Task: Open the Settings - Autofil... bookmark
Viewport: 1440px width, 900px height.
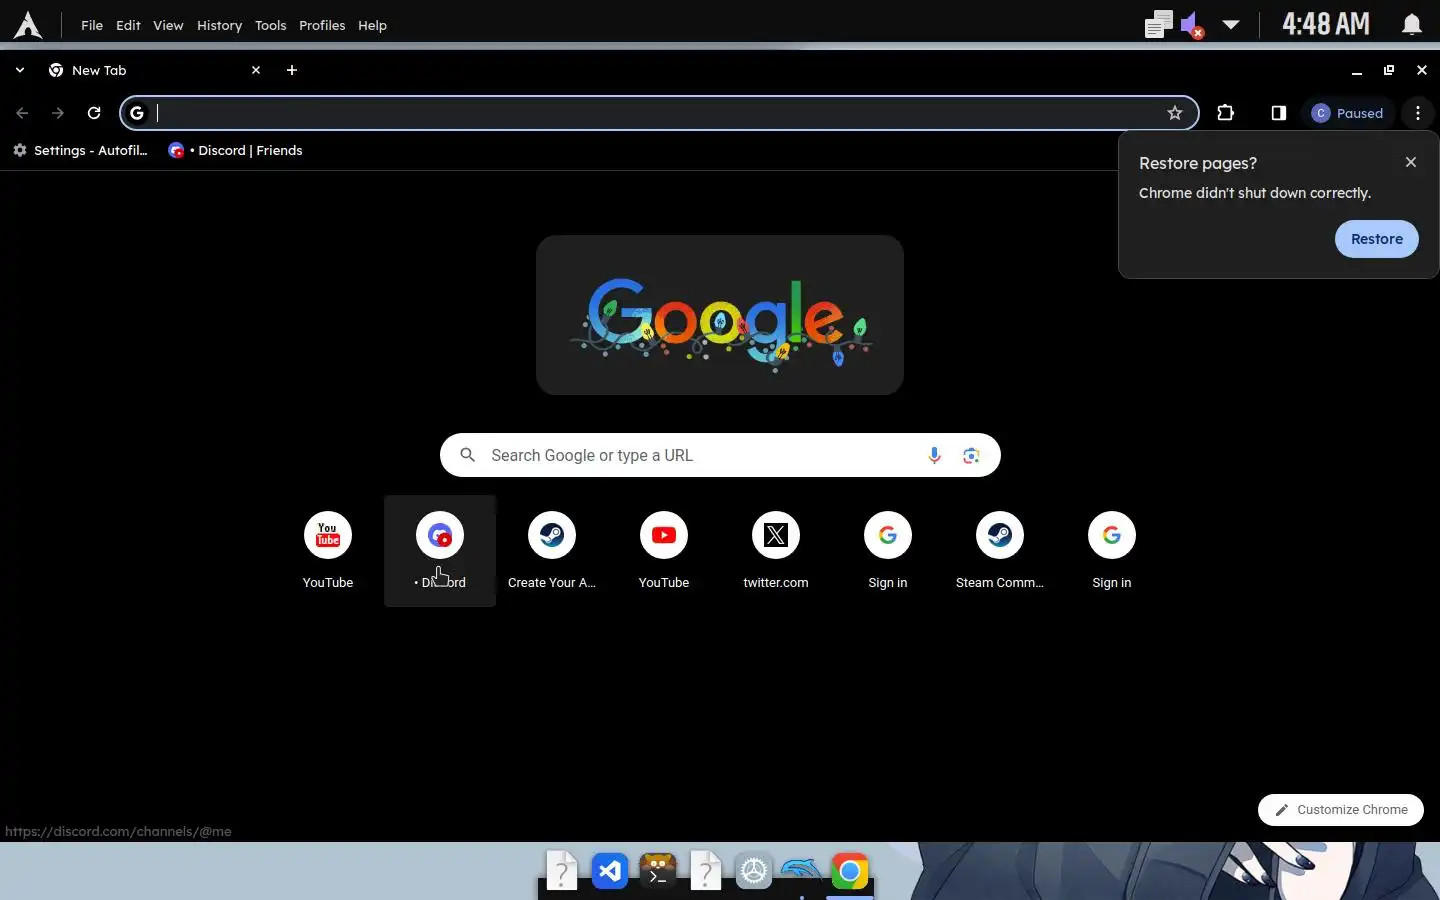Action: 80,150
